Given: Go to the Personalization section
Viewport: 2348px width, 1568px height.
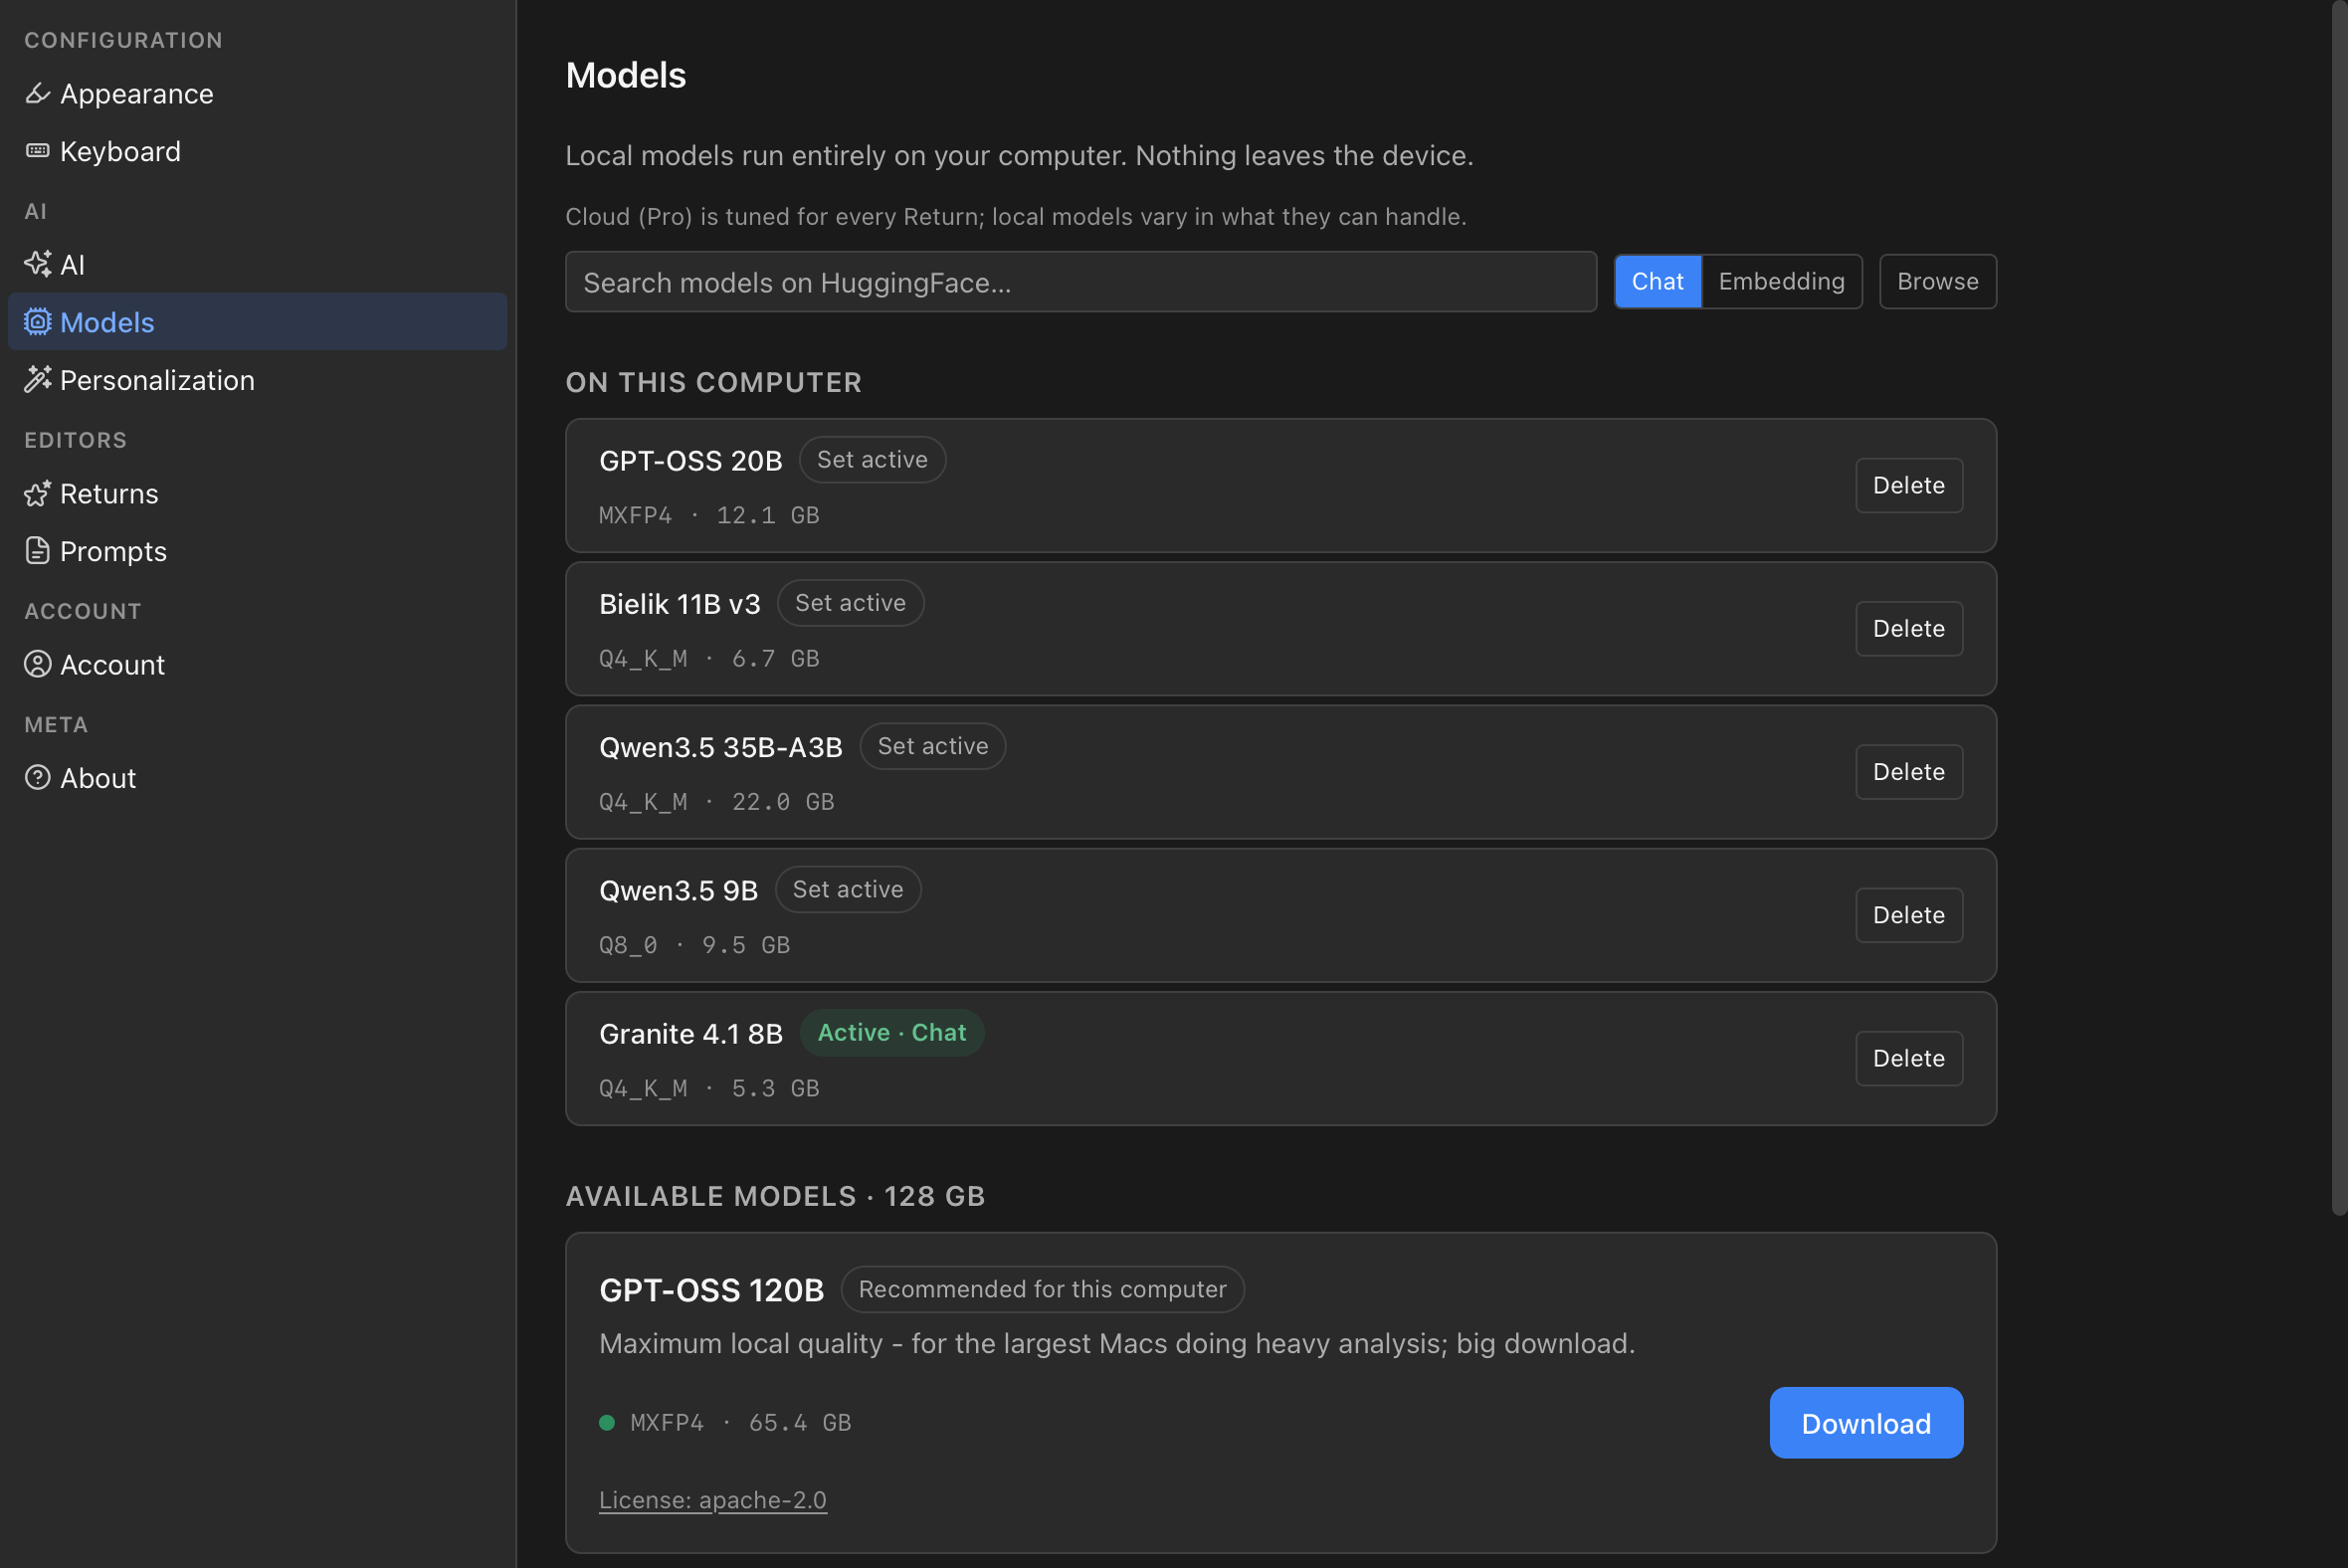Looking at the screenshot, I should (257, 380).
